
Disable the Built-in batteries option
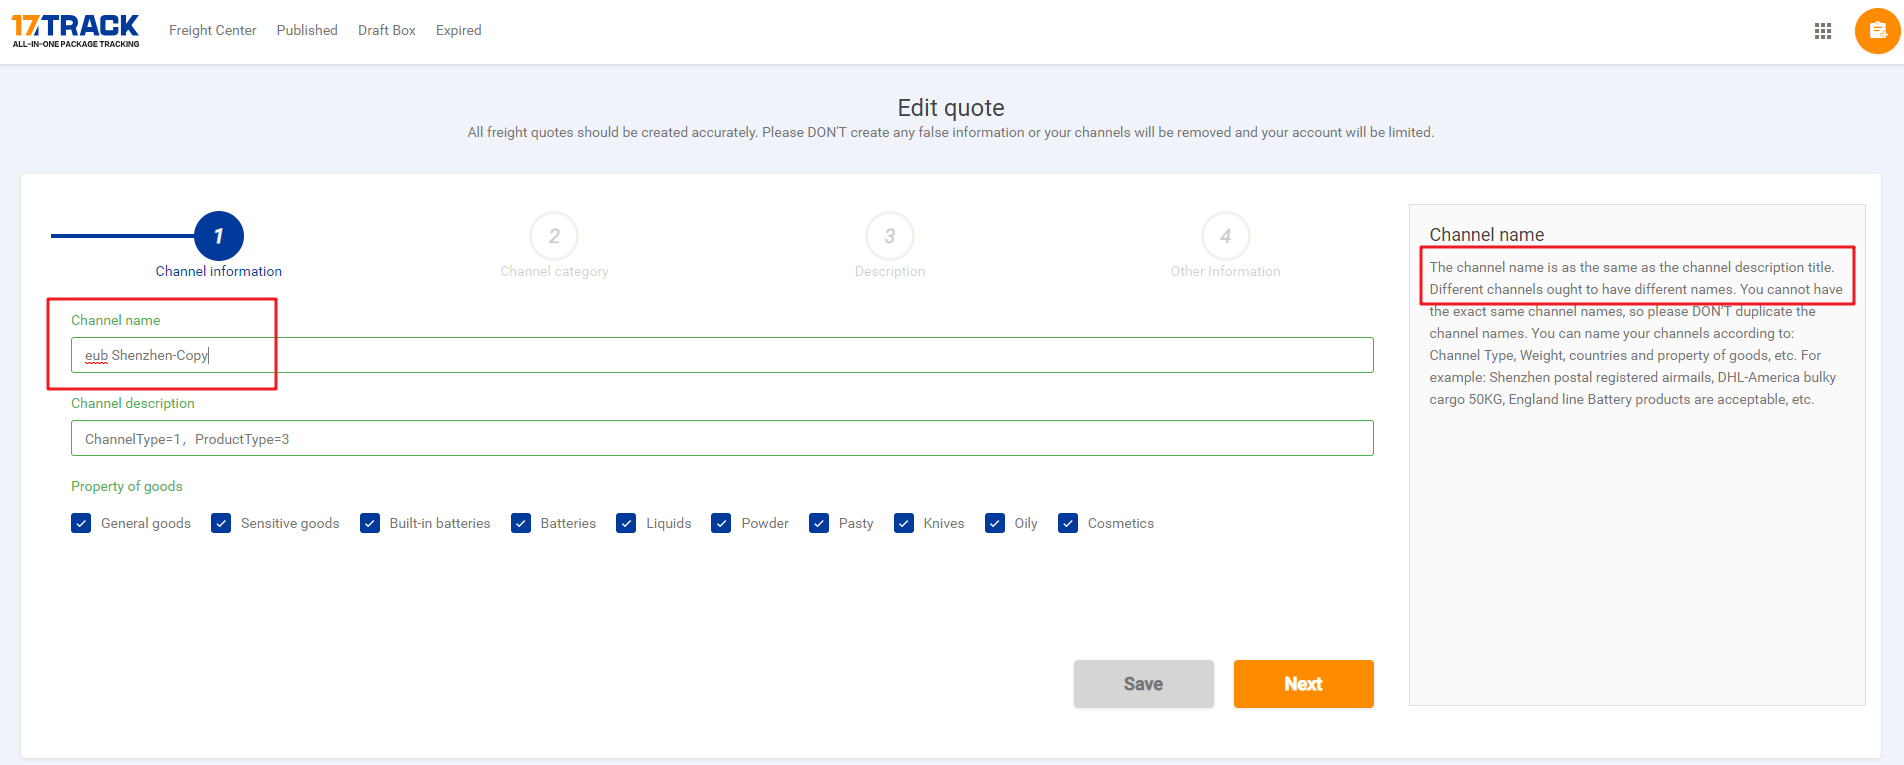[x=370, y=523]
